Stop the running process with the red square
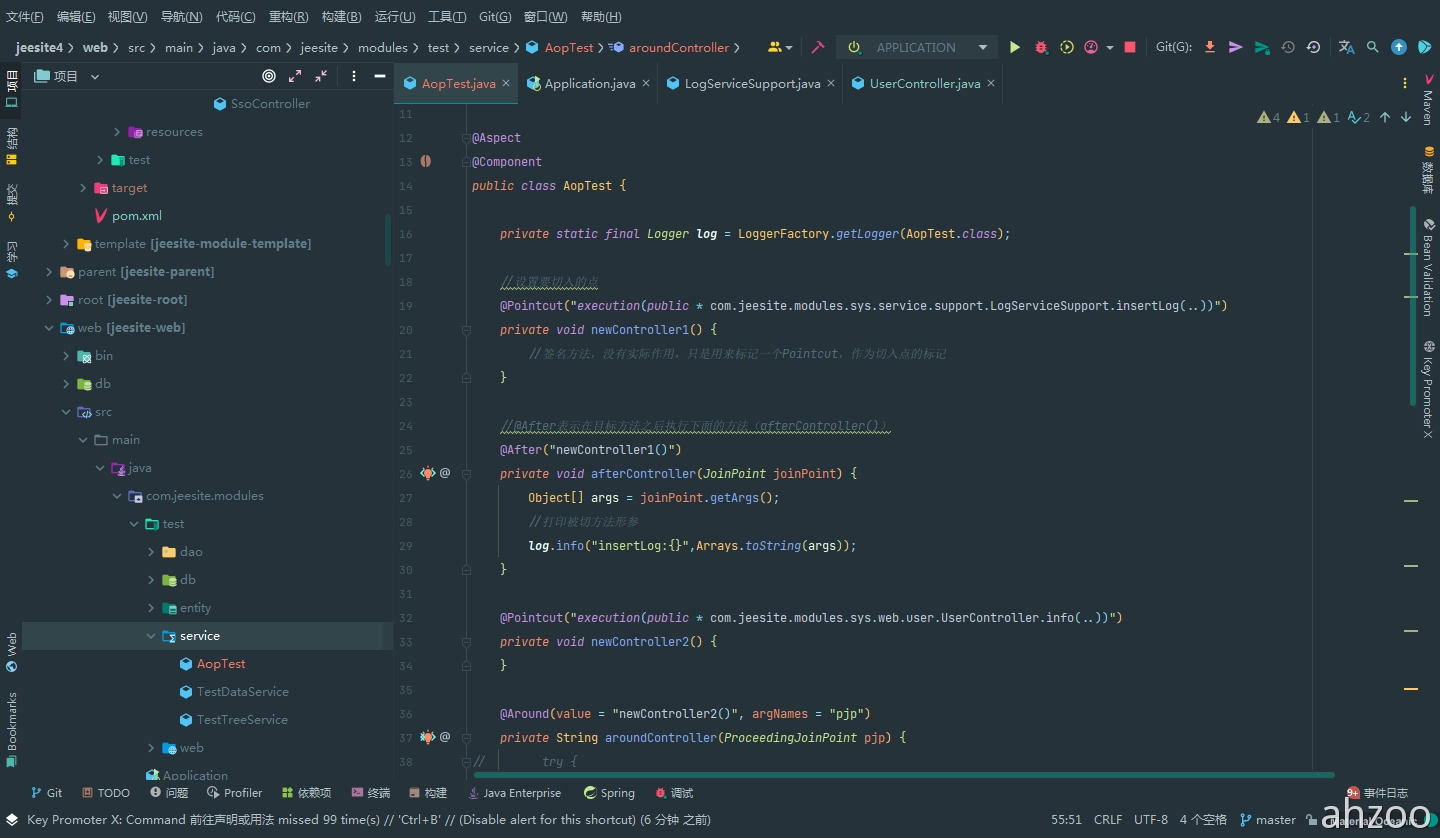This screenshot has height=838, width=1440. (1130, 47)
